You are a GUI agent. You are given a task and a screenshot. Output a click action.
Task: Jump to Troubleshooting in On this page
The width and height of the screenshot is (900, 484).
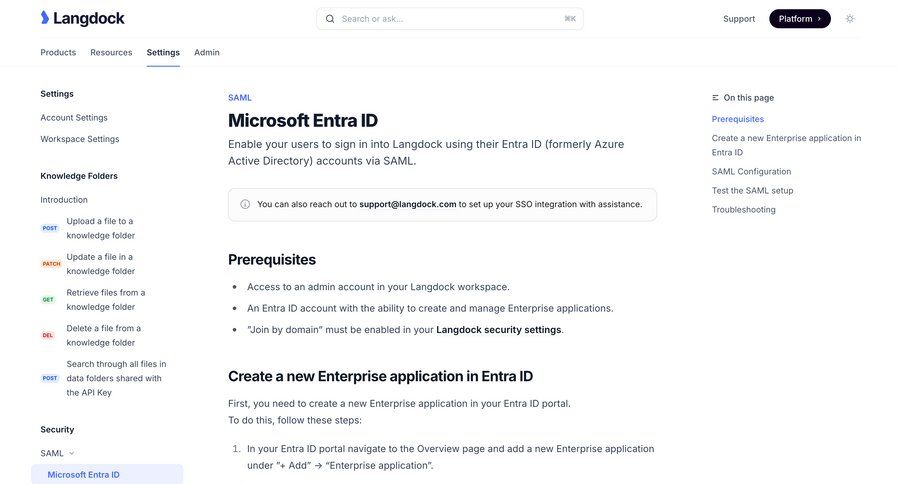[743, 210]
